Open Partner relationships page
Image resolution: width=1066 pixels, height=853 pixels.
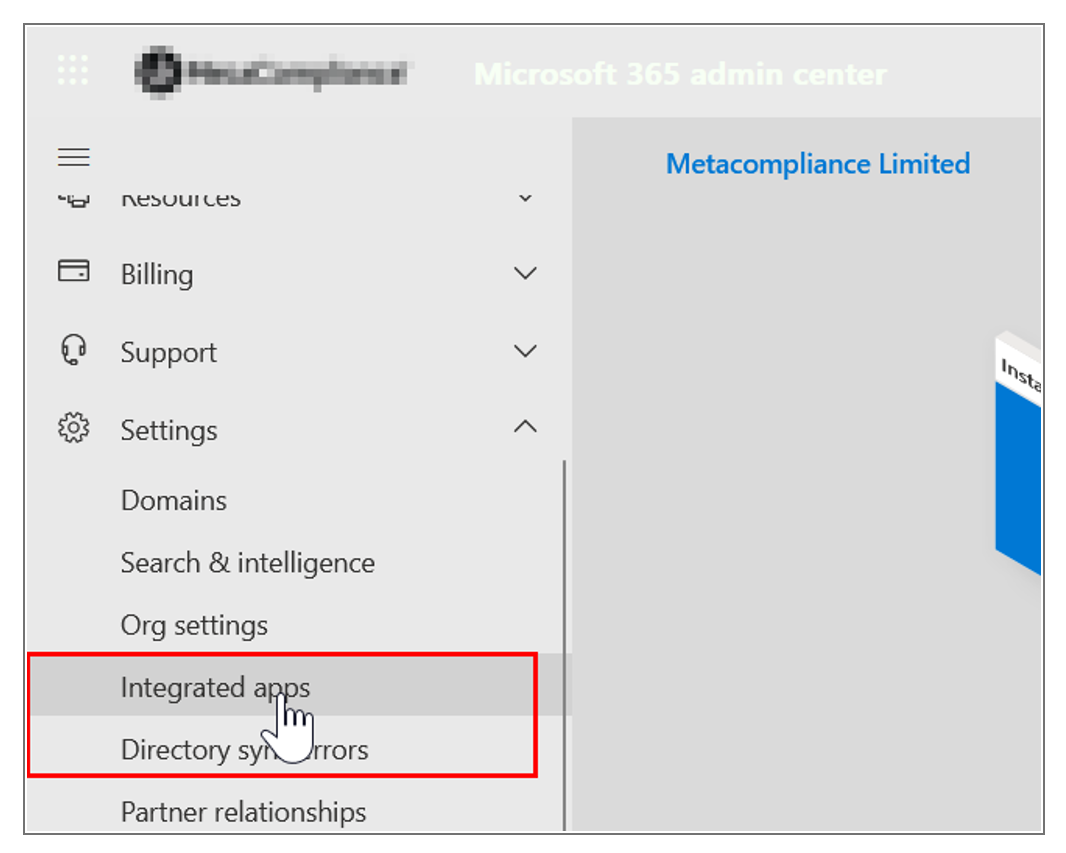point(243,813)
